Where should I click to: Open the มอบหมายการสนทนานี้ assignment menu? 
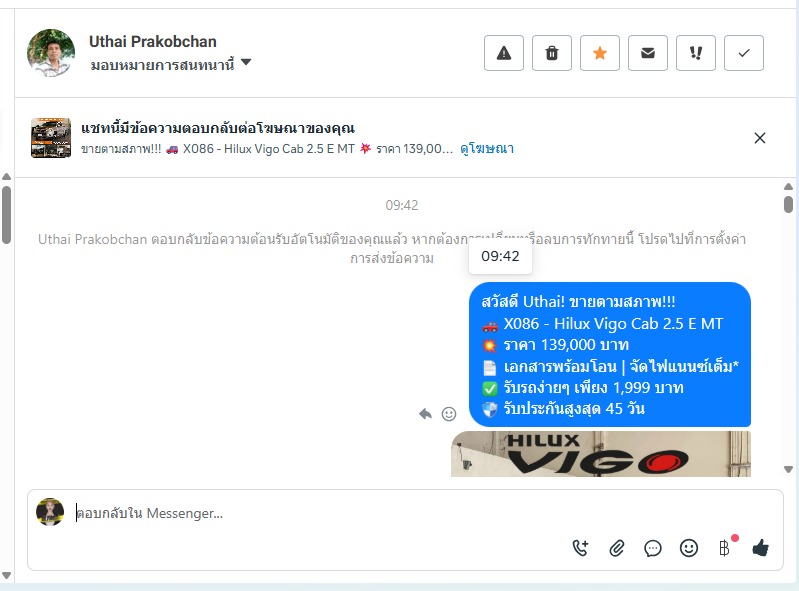click(x=162, y=65)
